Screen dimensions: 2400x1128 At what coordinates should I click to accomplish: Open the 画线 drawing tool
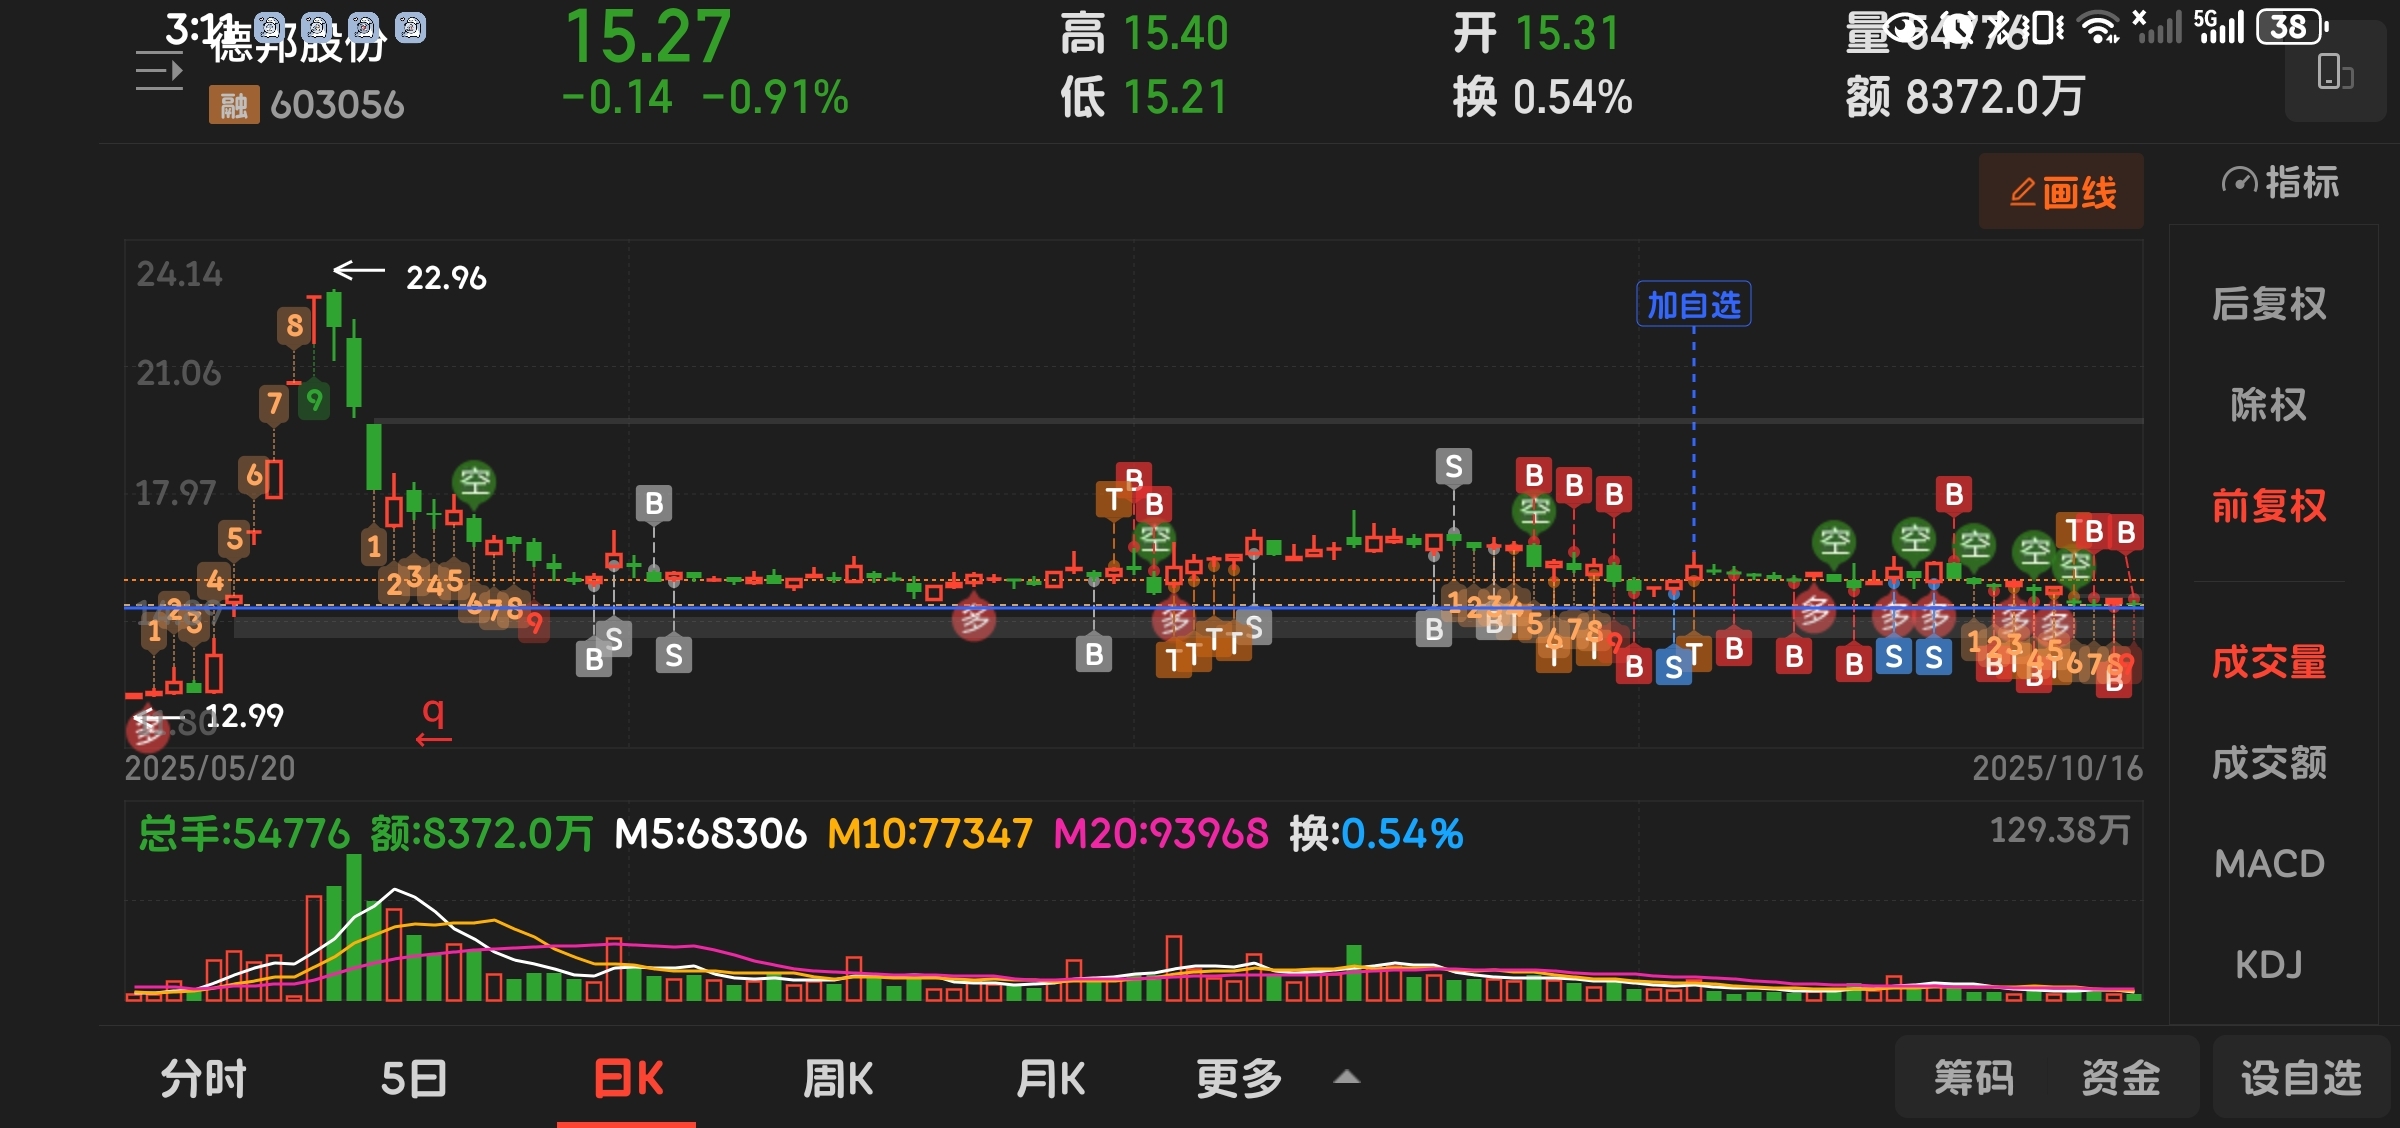(2061, 192)
